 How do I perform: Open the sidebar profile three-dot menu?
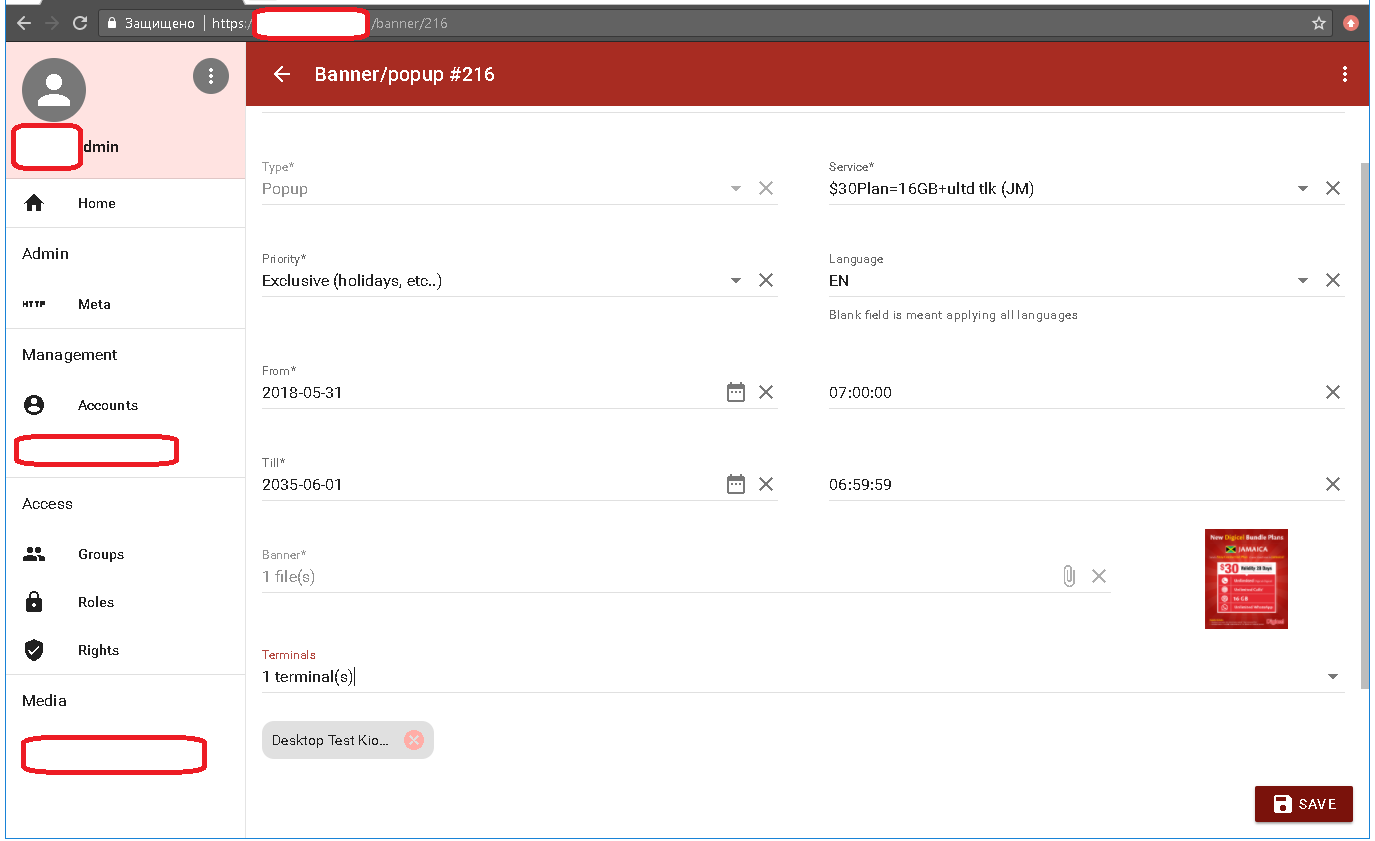(210, 76)
